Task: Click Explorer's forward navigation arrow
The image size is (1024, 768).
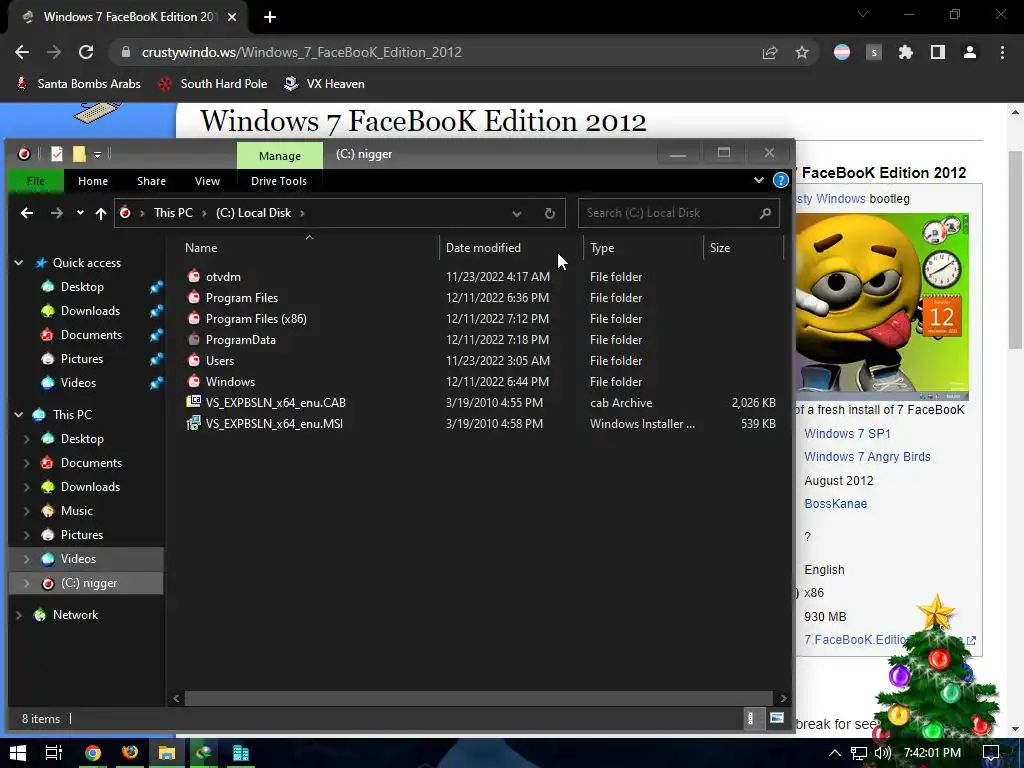Action: pos(57,213)
